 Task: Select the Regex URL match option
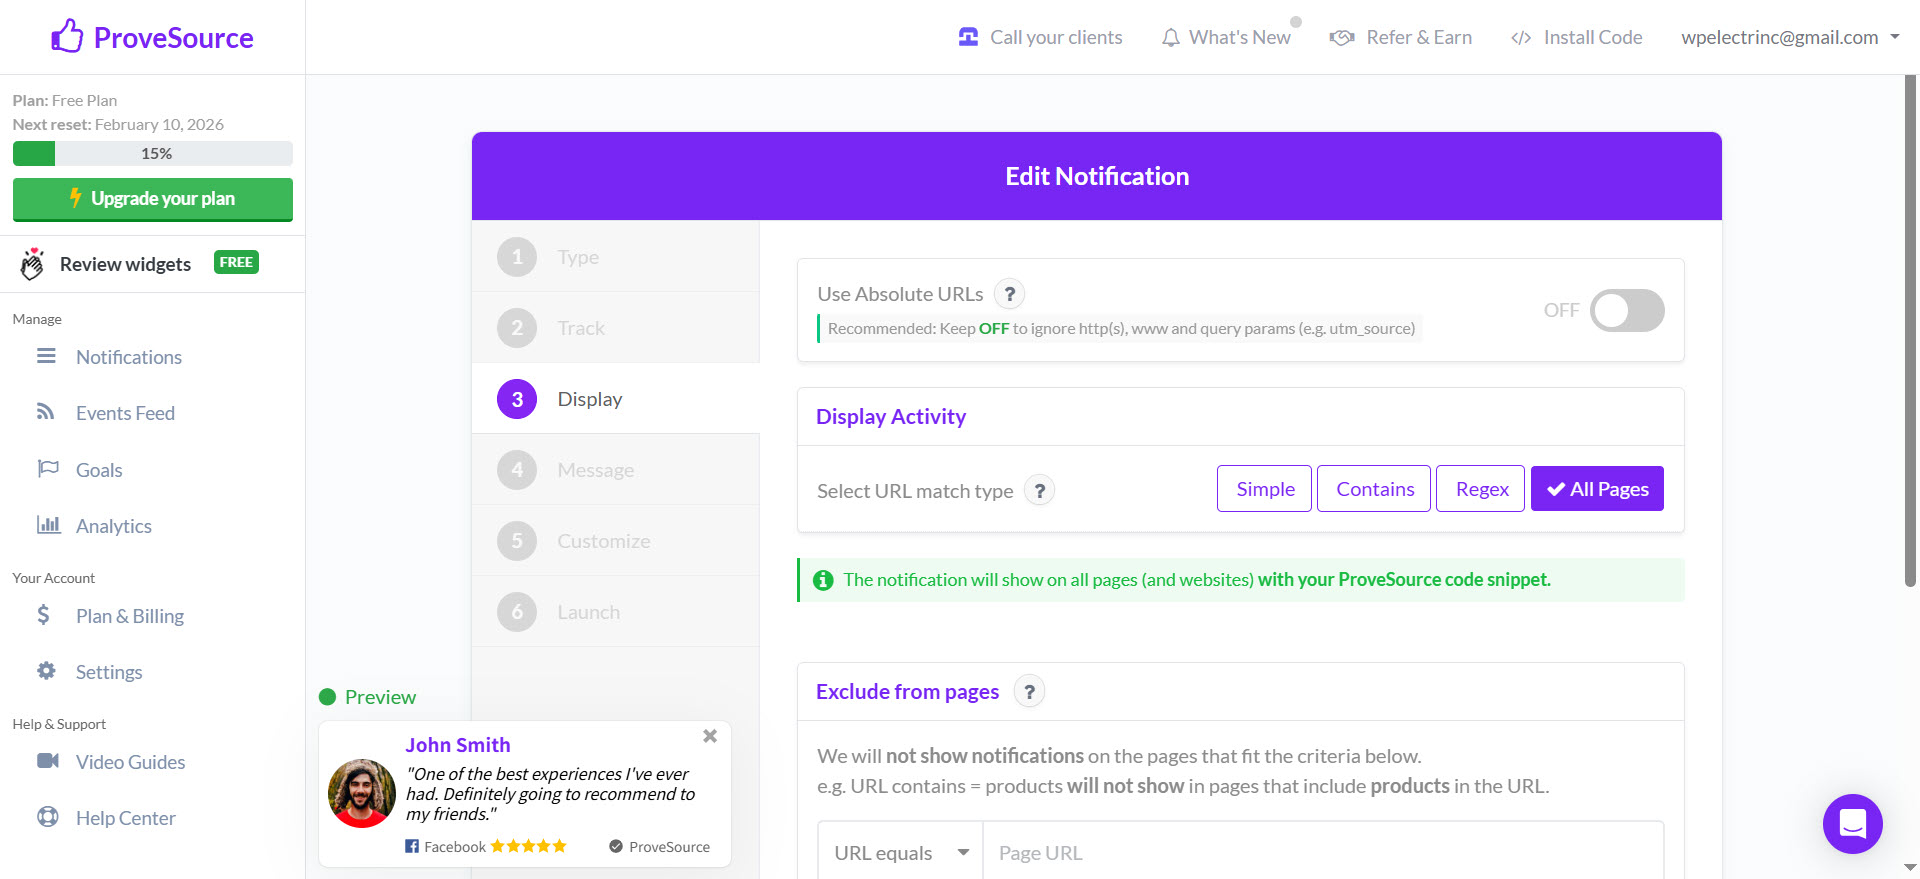1481,489
